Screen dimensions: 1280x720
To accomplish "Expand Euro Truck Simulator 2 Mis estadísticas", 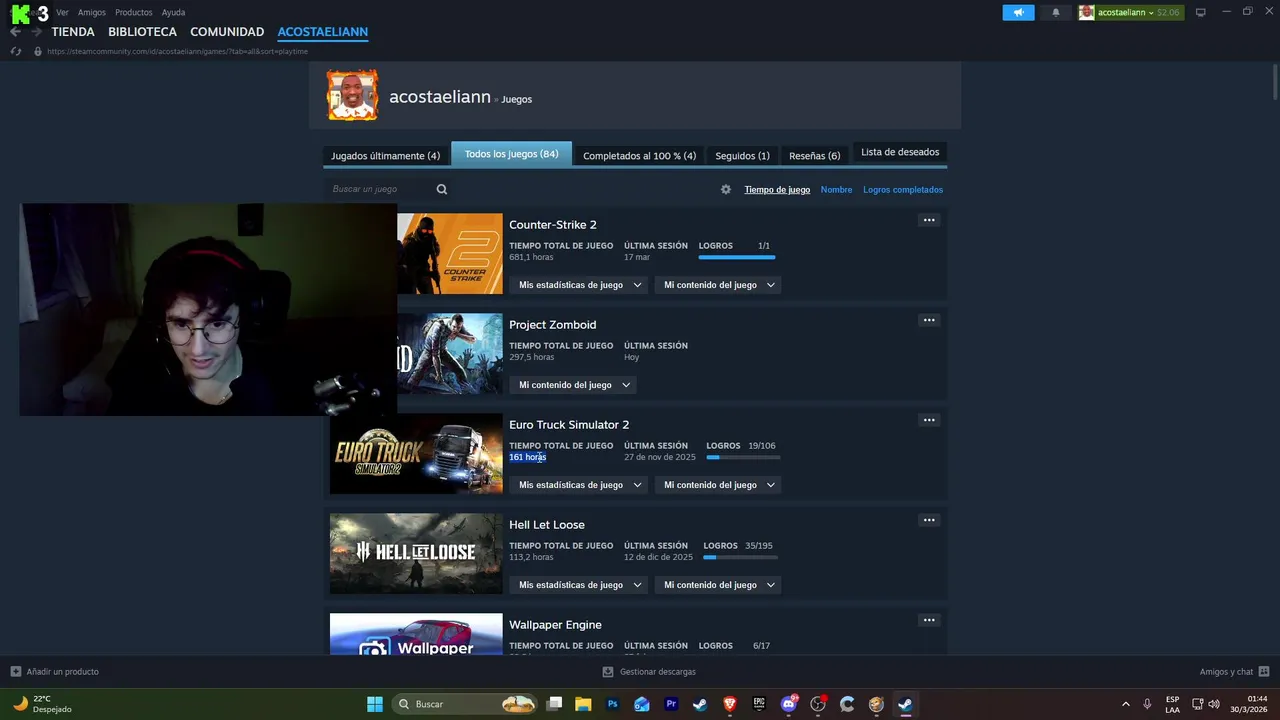I will click(579, 485).
